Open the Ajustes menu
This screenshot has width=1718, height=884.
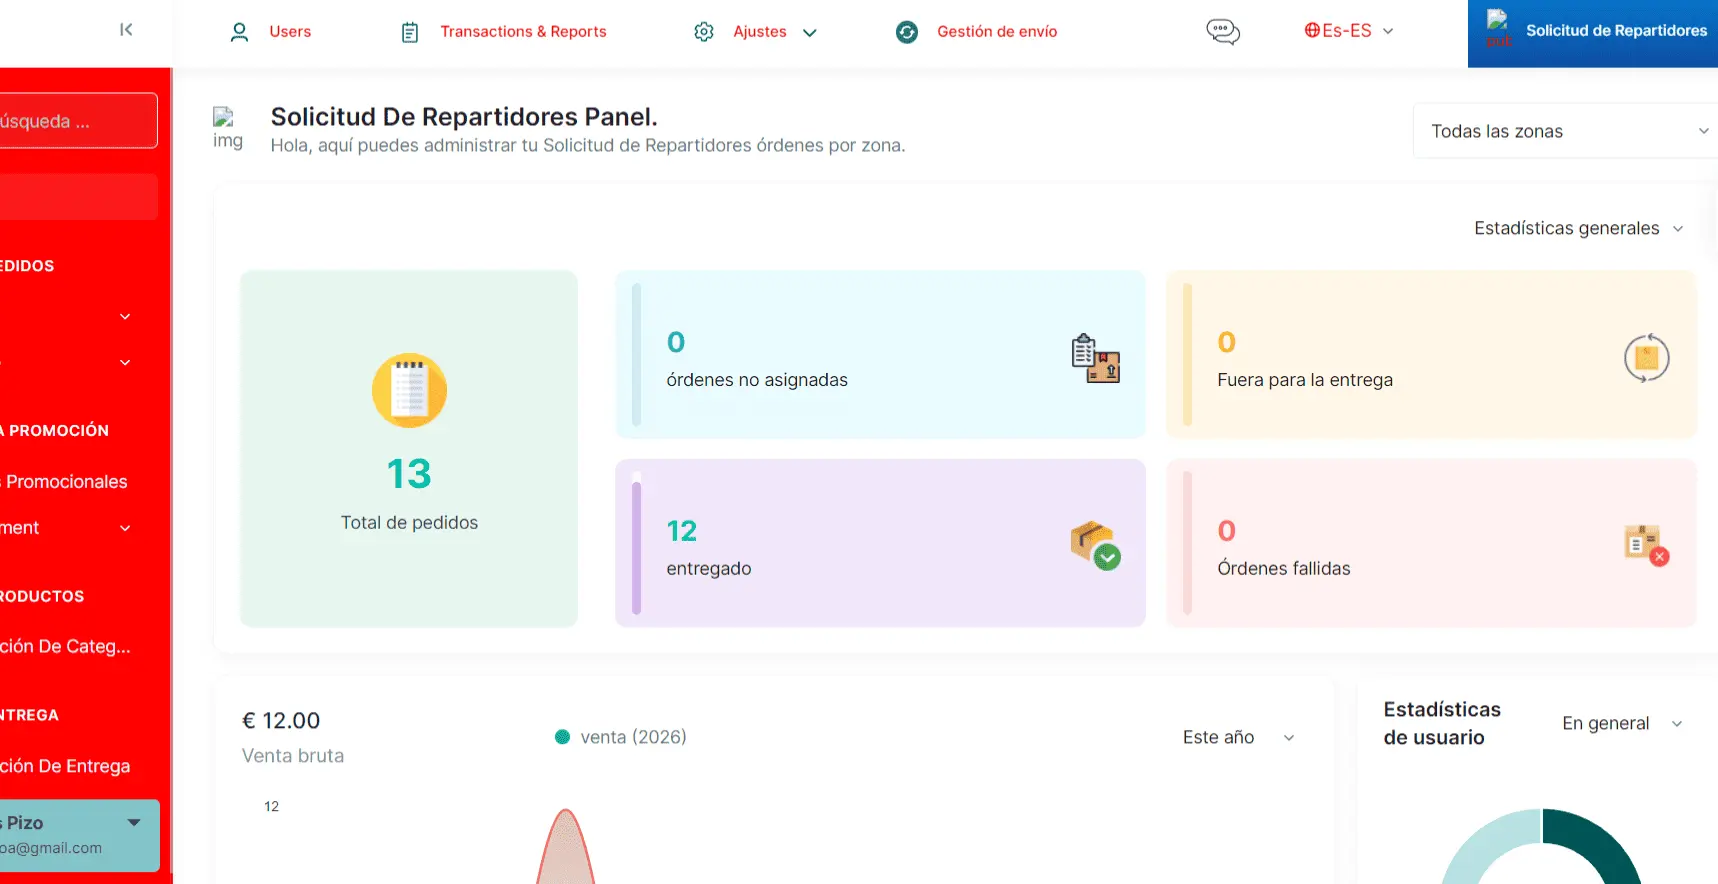(x=774, y=32)
